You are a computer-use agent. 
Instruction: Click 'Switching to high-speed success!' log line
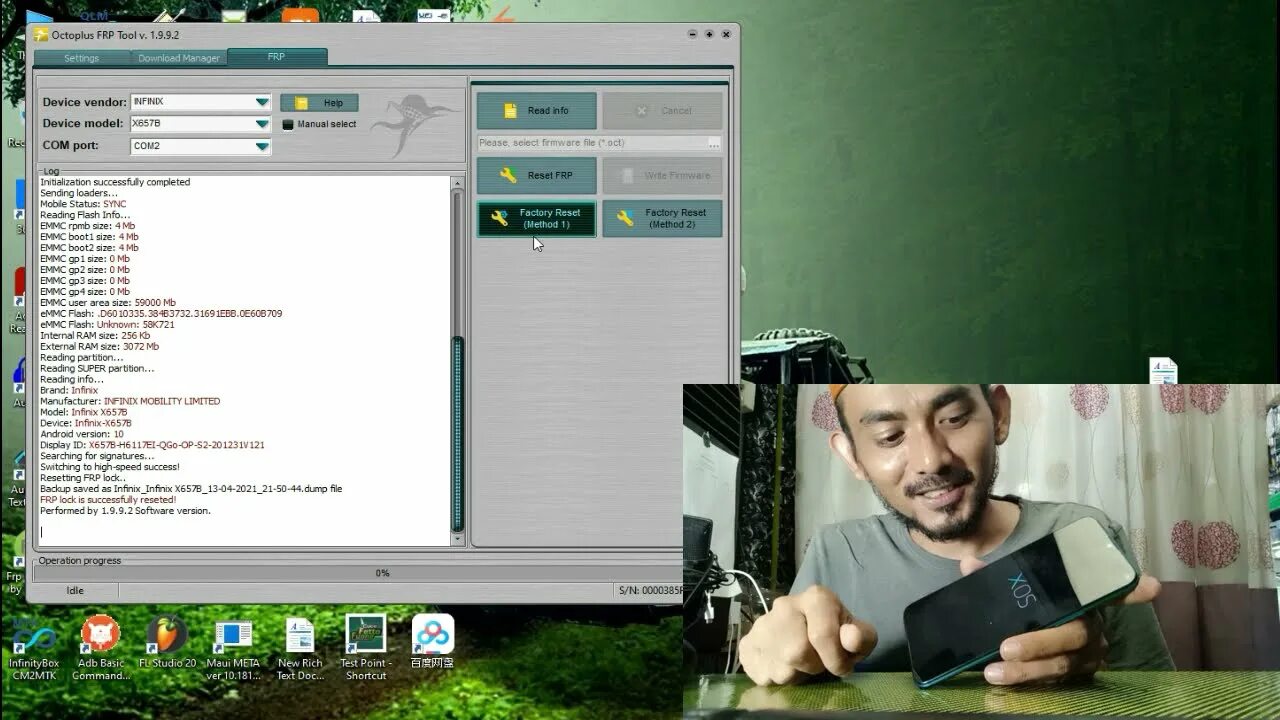point(110,467)
